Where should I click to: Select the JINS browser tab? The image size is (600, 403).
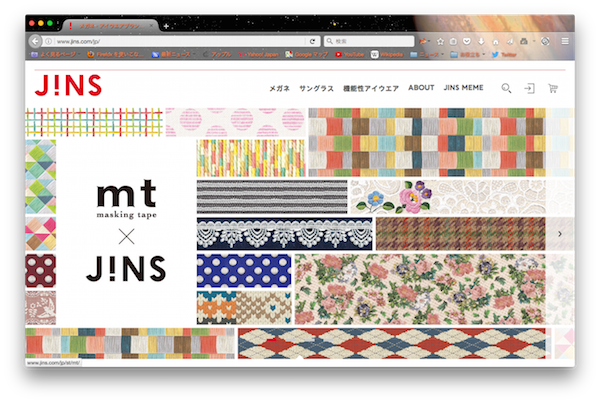pos(110,26)
